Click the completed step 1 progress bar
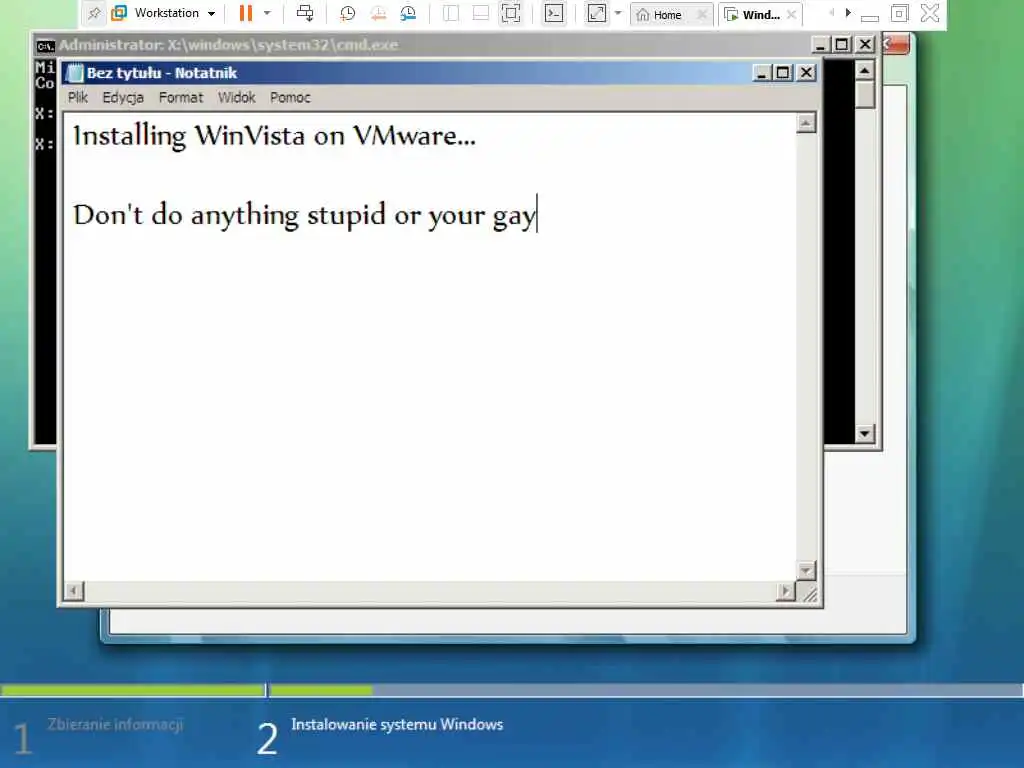 point(133,690)
